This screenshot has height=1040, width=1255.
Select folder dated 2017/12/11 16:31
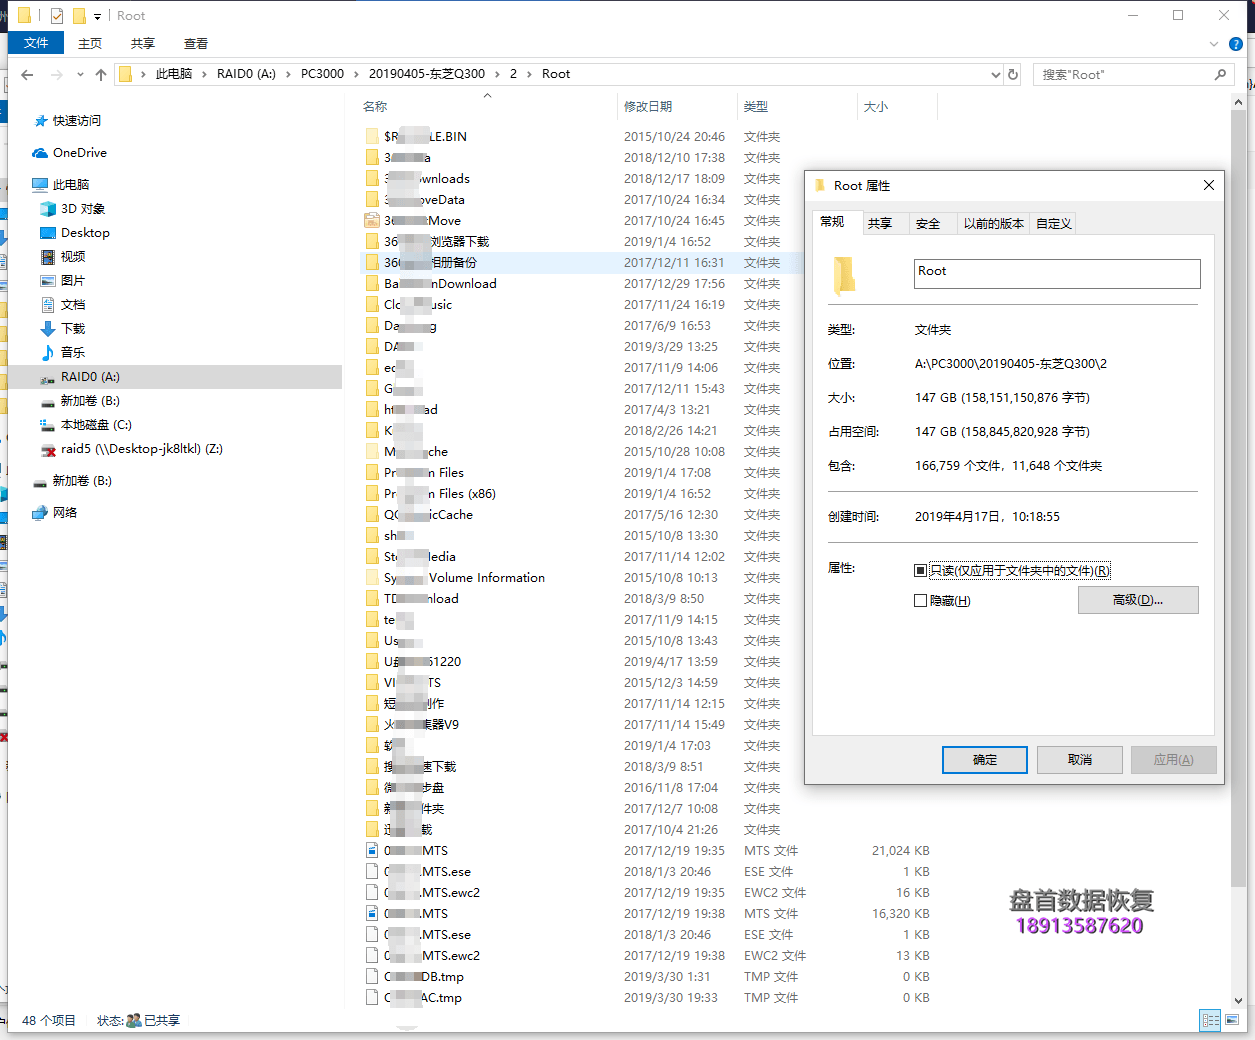580,263
